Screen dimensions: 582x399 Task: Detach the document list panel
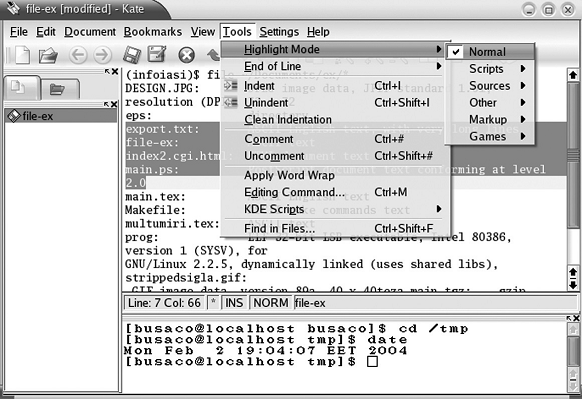click(x=107, y=104)
